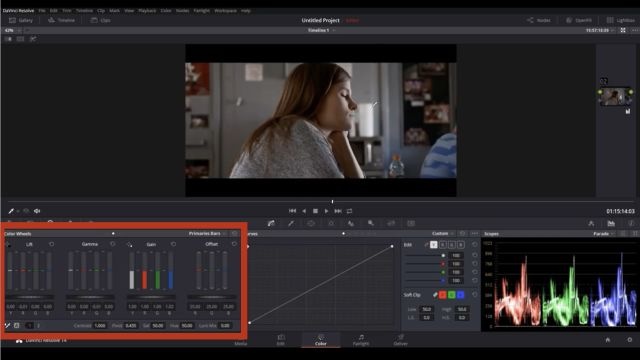
Task: Open the Stereoscopic 3D palette
Action: coord(411,223)
